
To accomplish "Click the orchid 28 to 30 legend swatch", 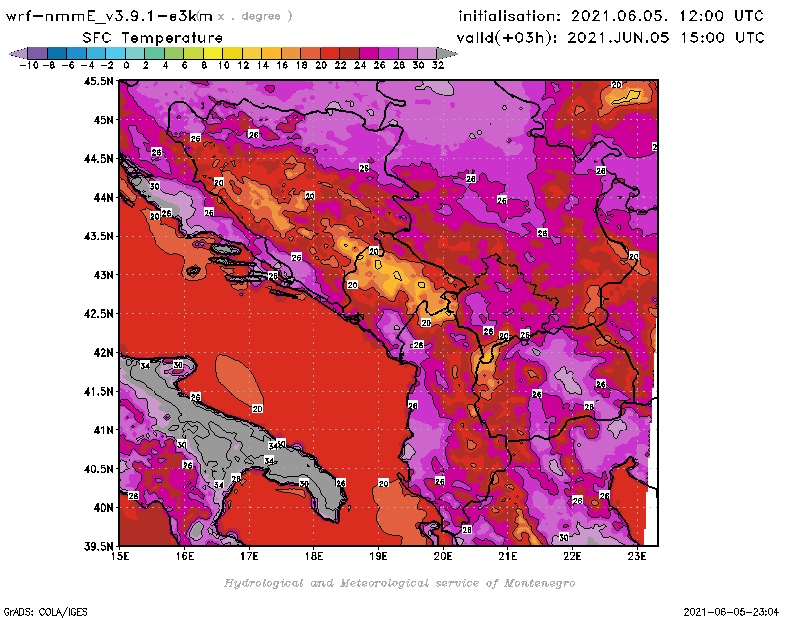I will click(407, 53).
